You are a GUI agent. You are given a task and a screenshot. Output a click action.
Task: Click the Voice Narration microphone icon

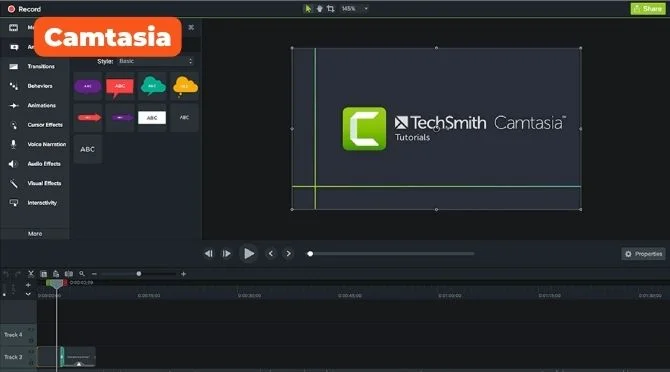coord(14,144)
